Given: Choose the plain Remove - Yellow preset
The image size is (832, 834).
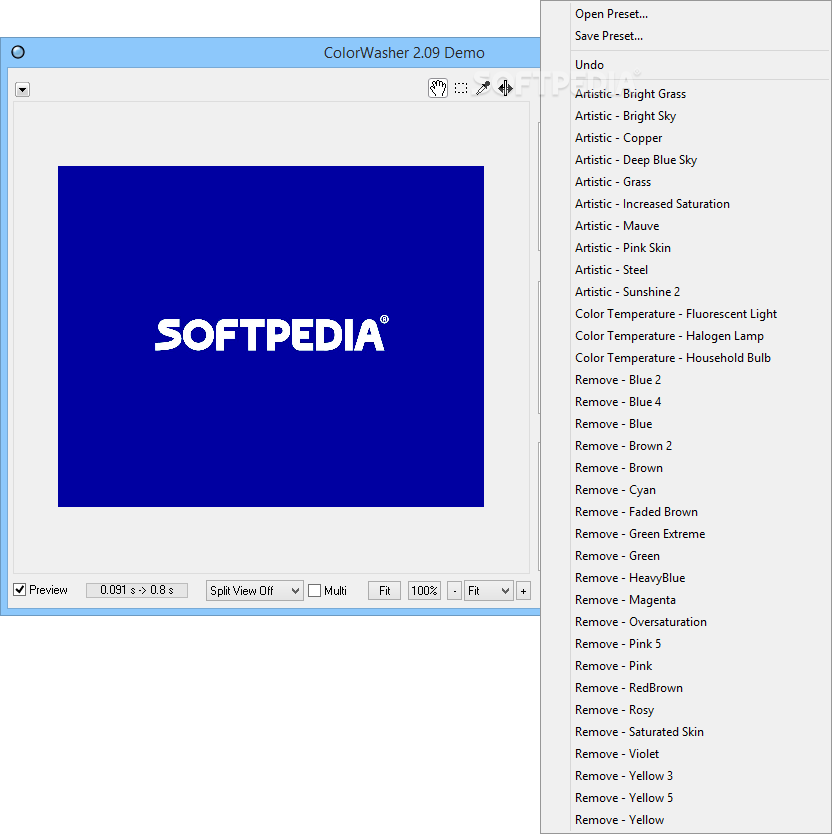Looking at the screenshot, I should 685,820.
